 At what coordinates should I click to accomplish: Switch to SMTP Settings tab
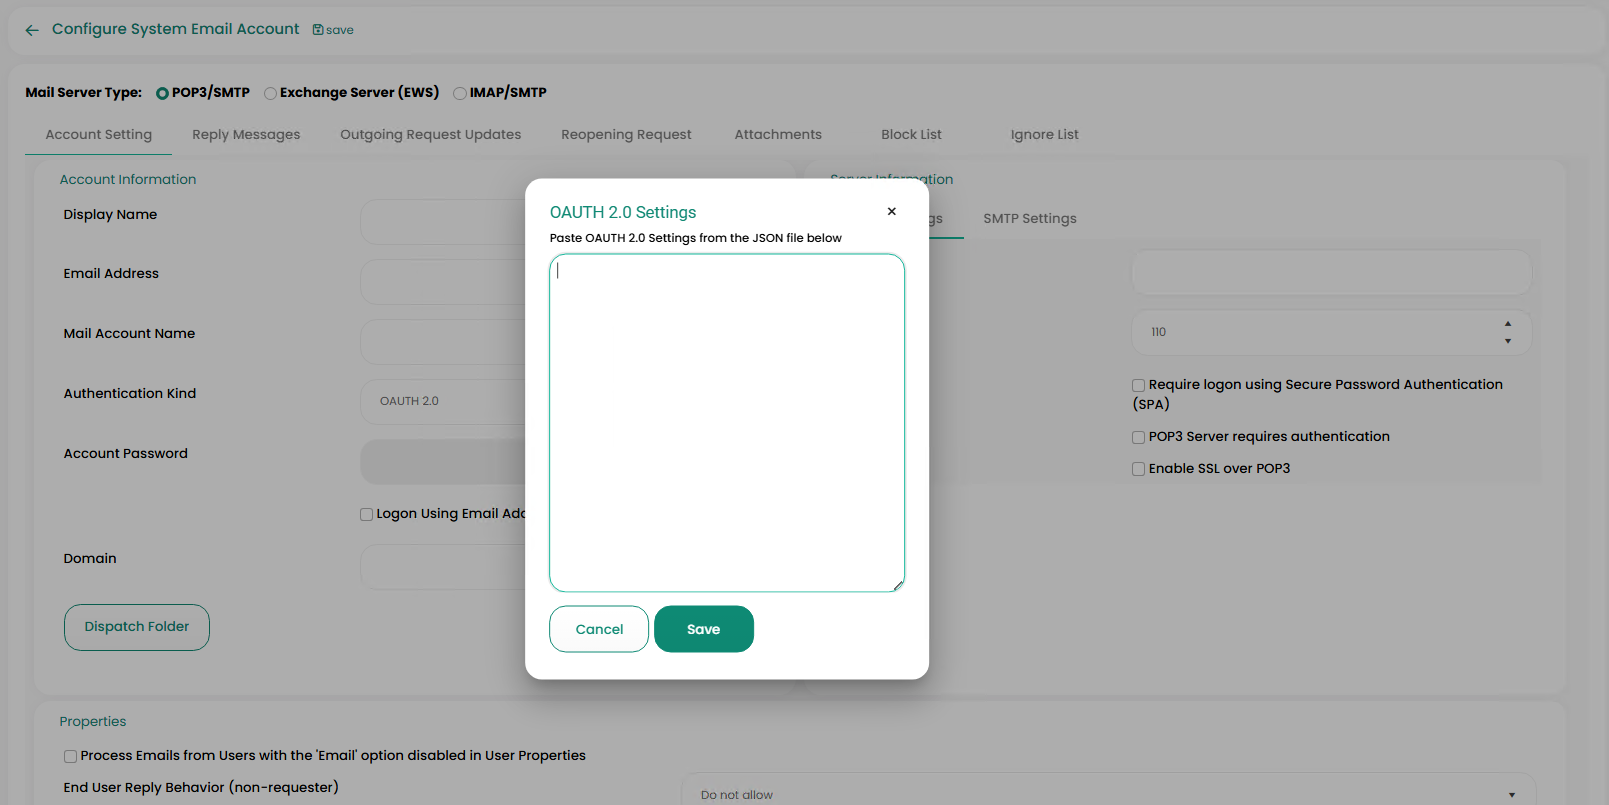click(x=1029, y=219)
